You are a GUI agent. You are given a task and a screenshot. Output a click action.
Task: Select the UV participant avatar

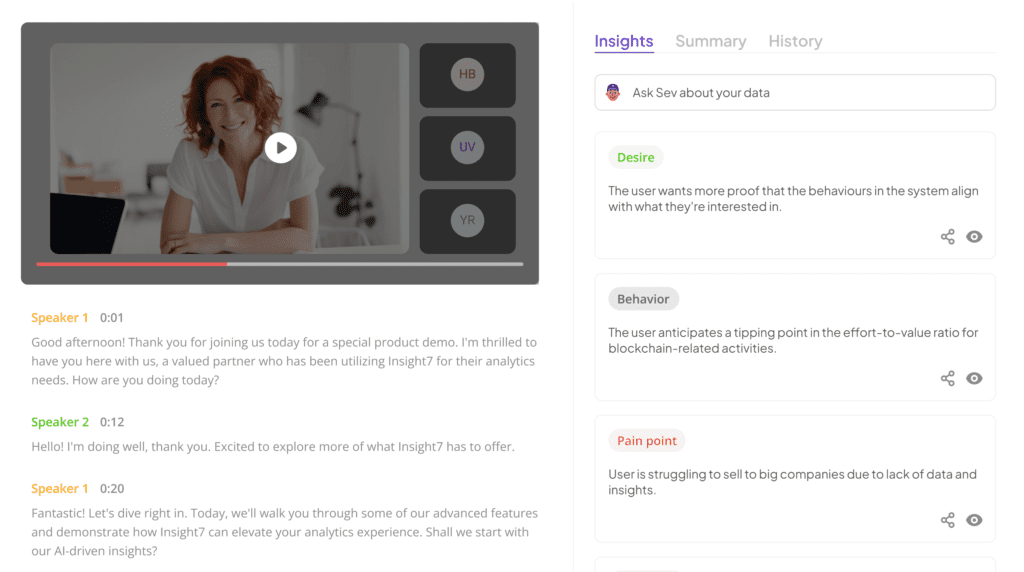pos(467,148)
